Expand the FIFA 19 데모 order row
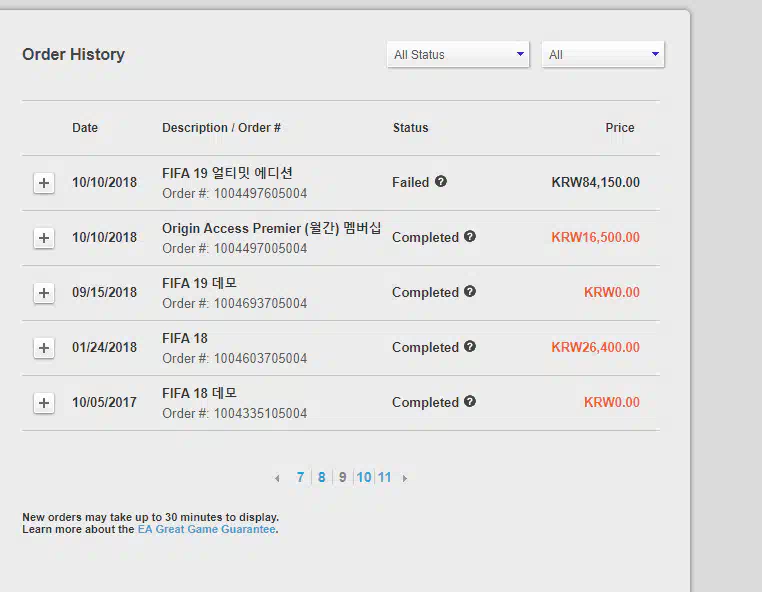The height and width of the screenshot is (592, 762). tap(44, 293)
